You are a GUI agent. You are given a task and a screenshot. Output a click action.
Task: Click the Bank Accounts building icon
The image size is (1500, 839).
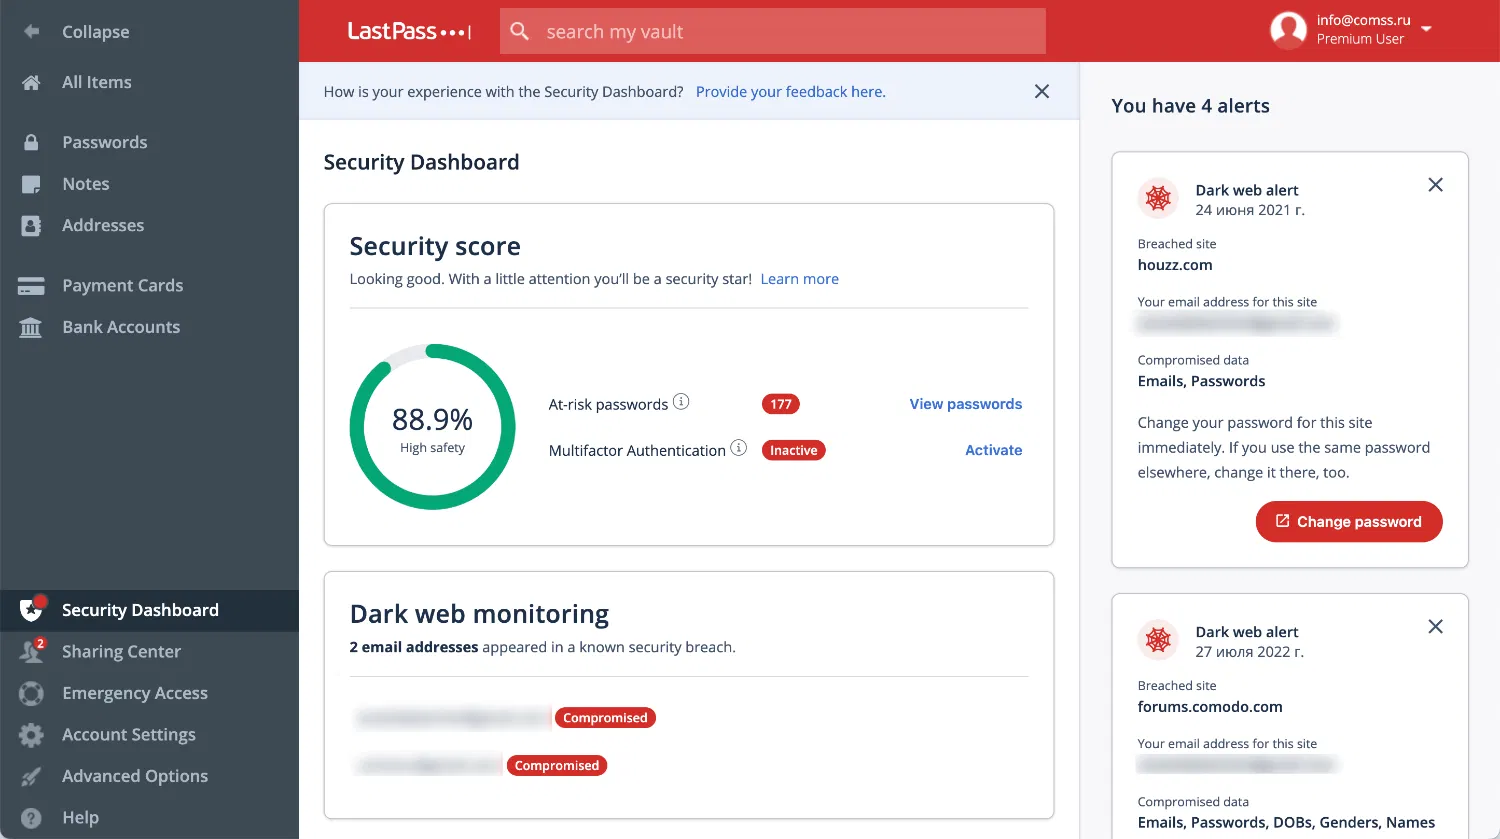31,327
